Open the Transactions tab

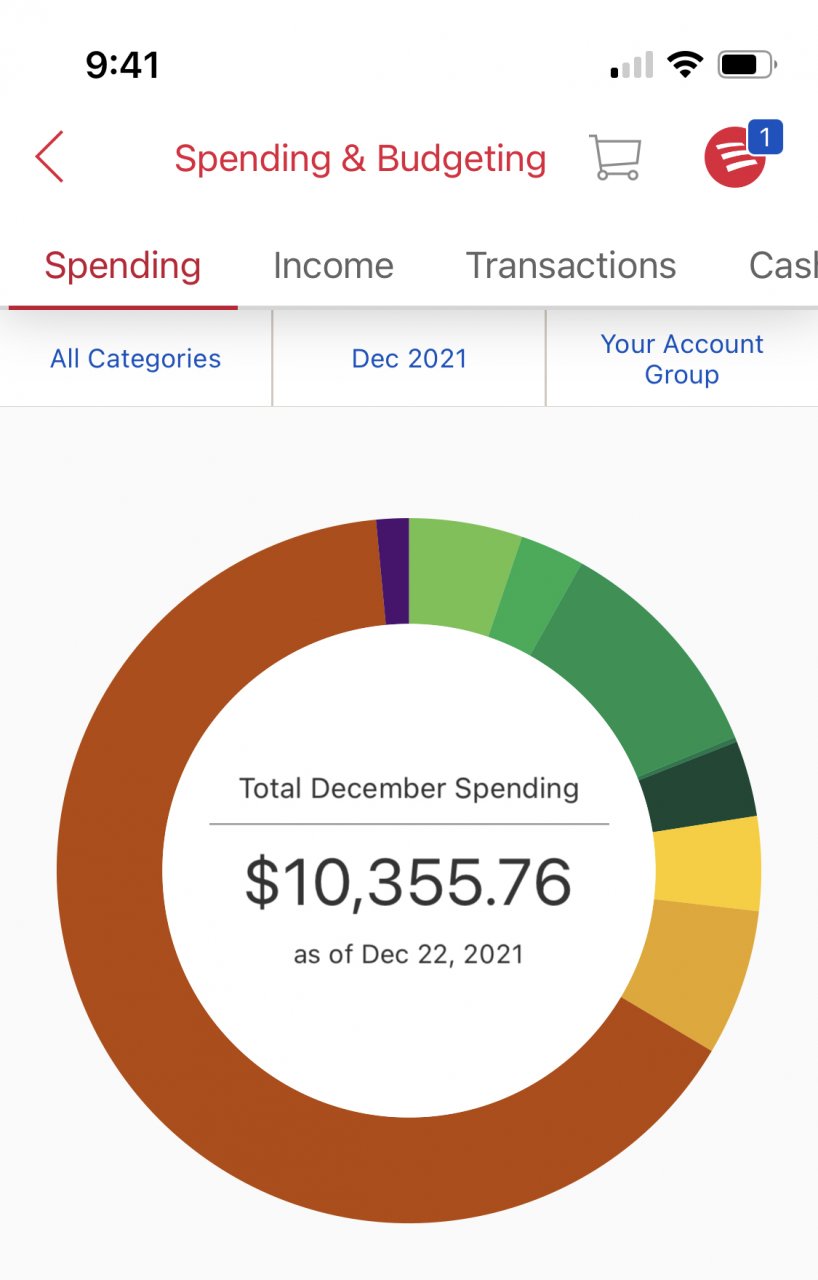point(571,266)
